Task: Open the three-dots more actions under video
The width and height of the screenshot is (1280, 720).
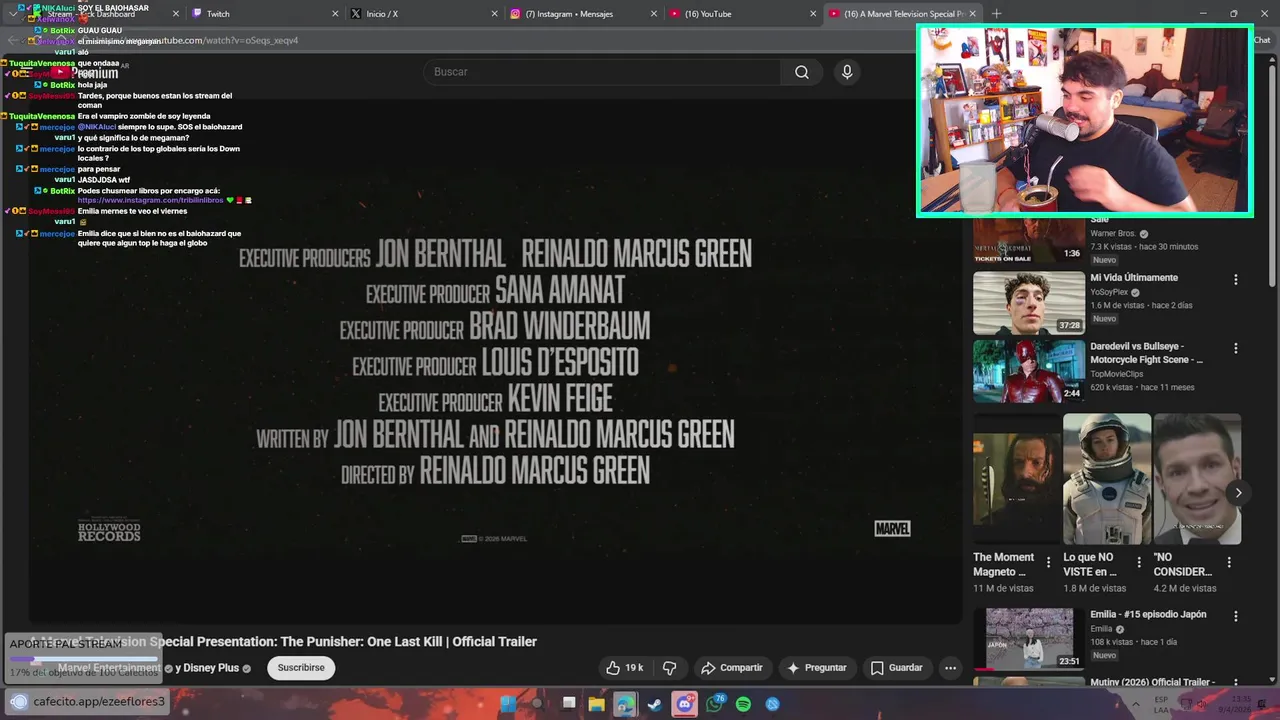Action: tap(950, 668)
